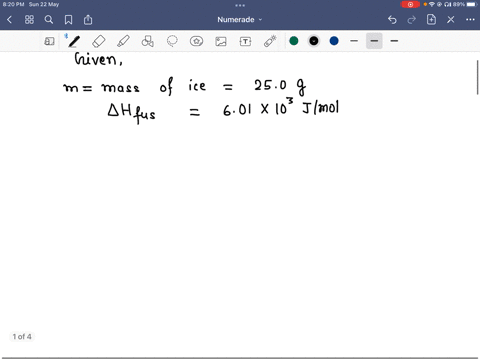The width and height of the screenshot is (480, 360).
Task: Select the Text box tool
Action: [x=245, y=41]
